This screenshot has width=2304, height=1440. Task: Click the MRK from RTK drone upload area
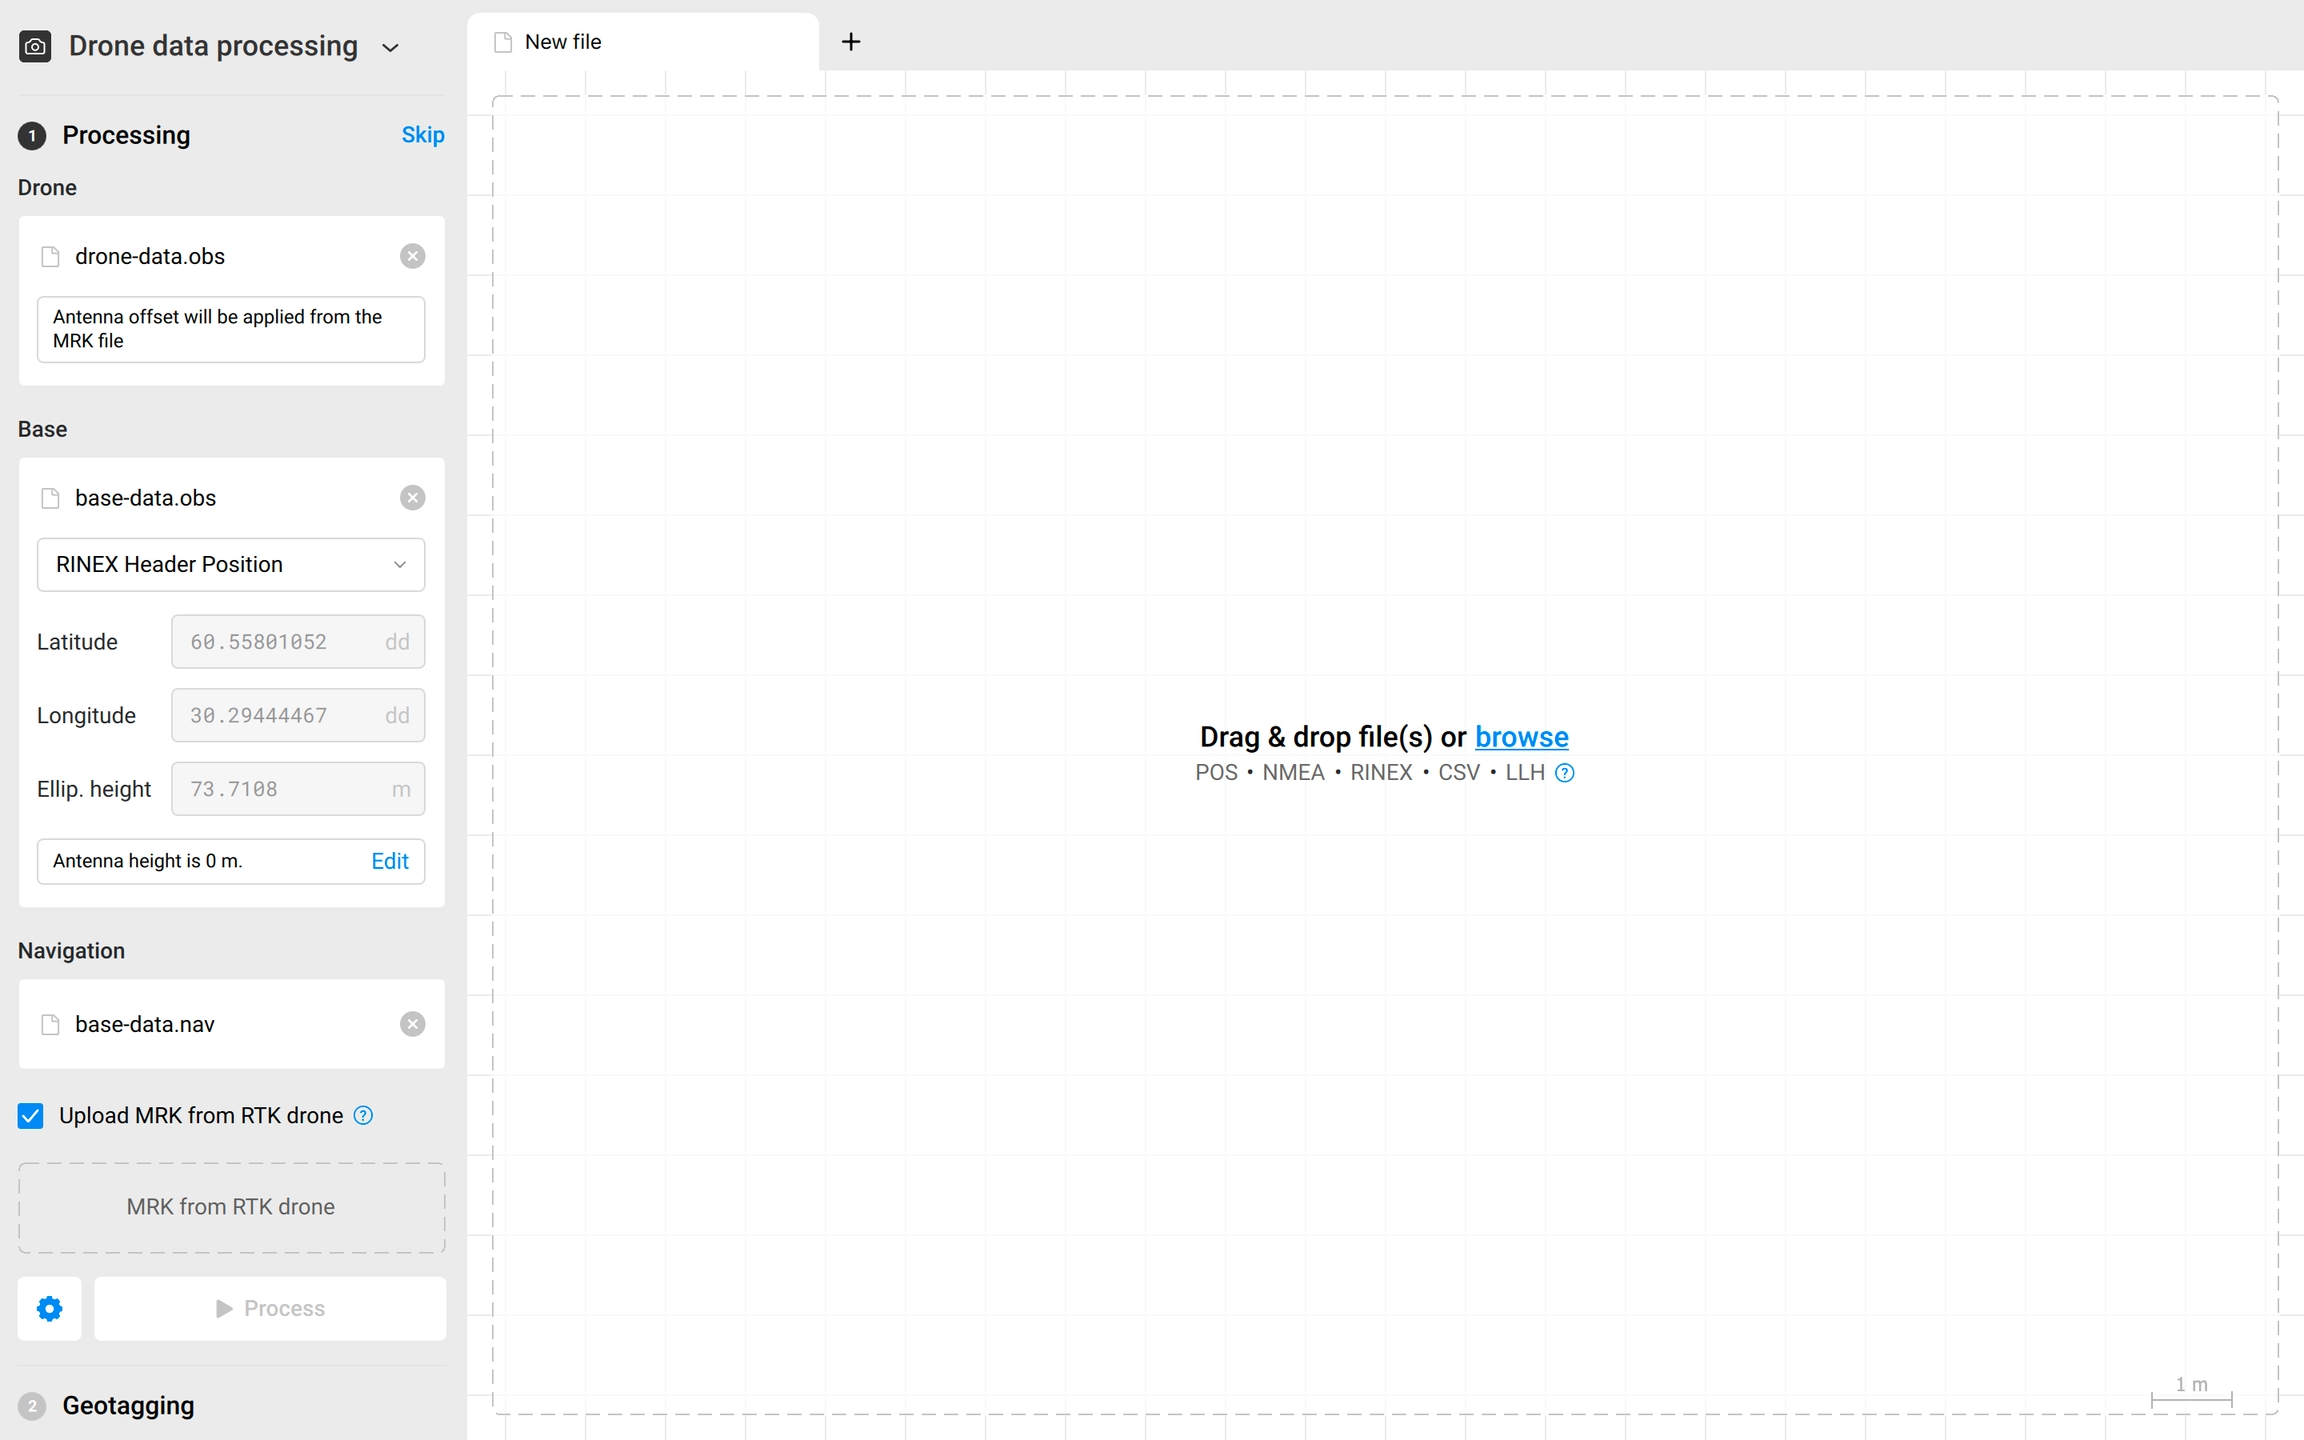[231, 1207]
